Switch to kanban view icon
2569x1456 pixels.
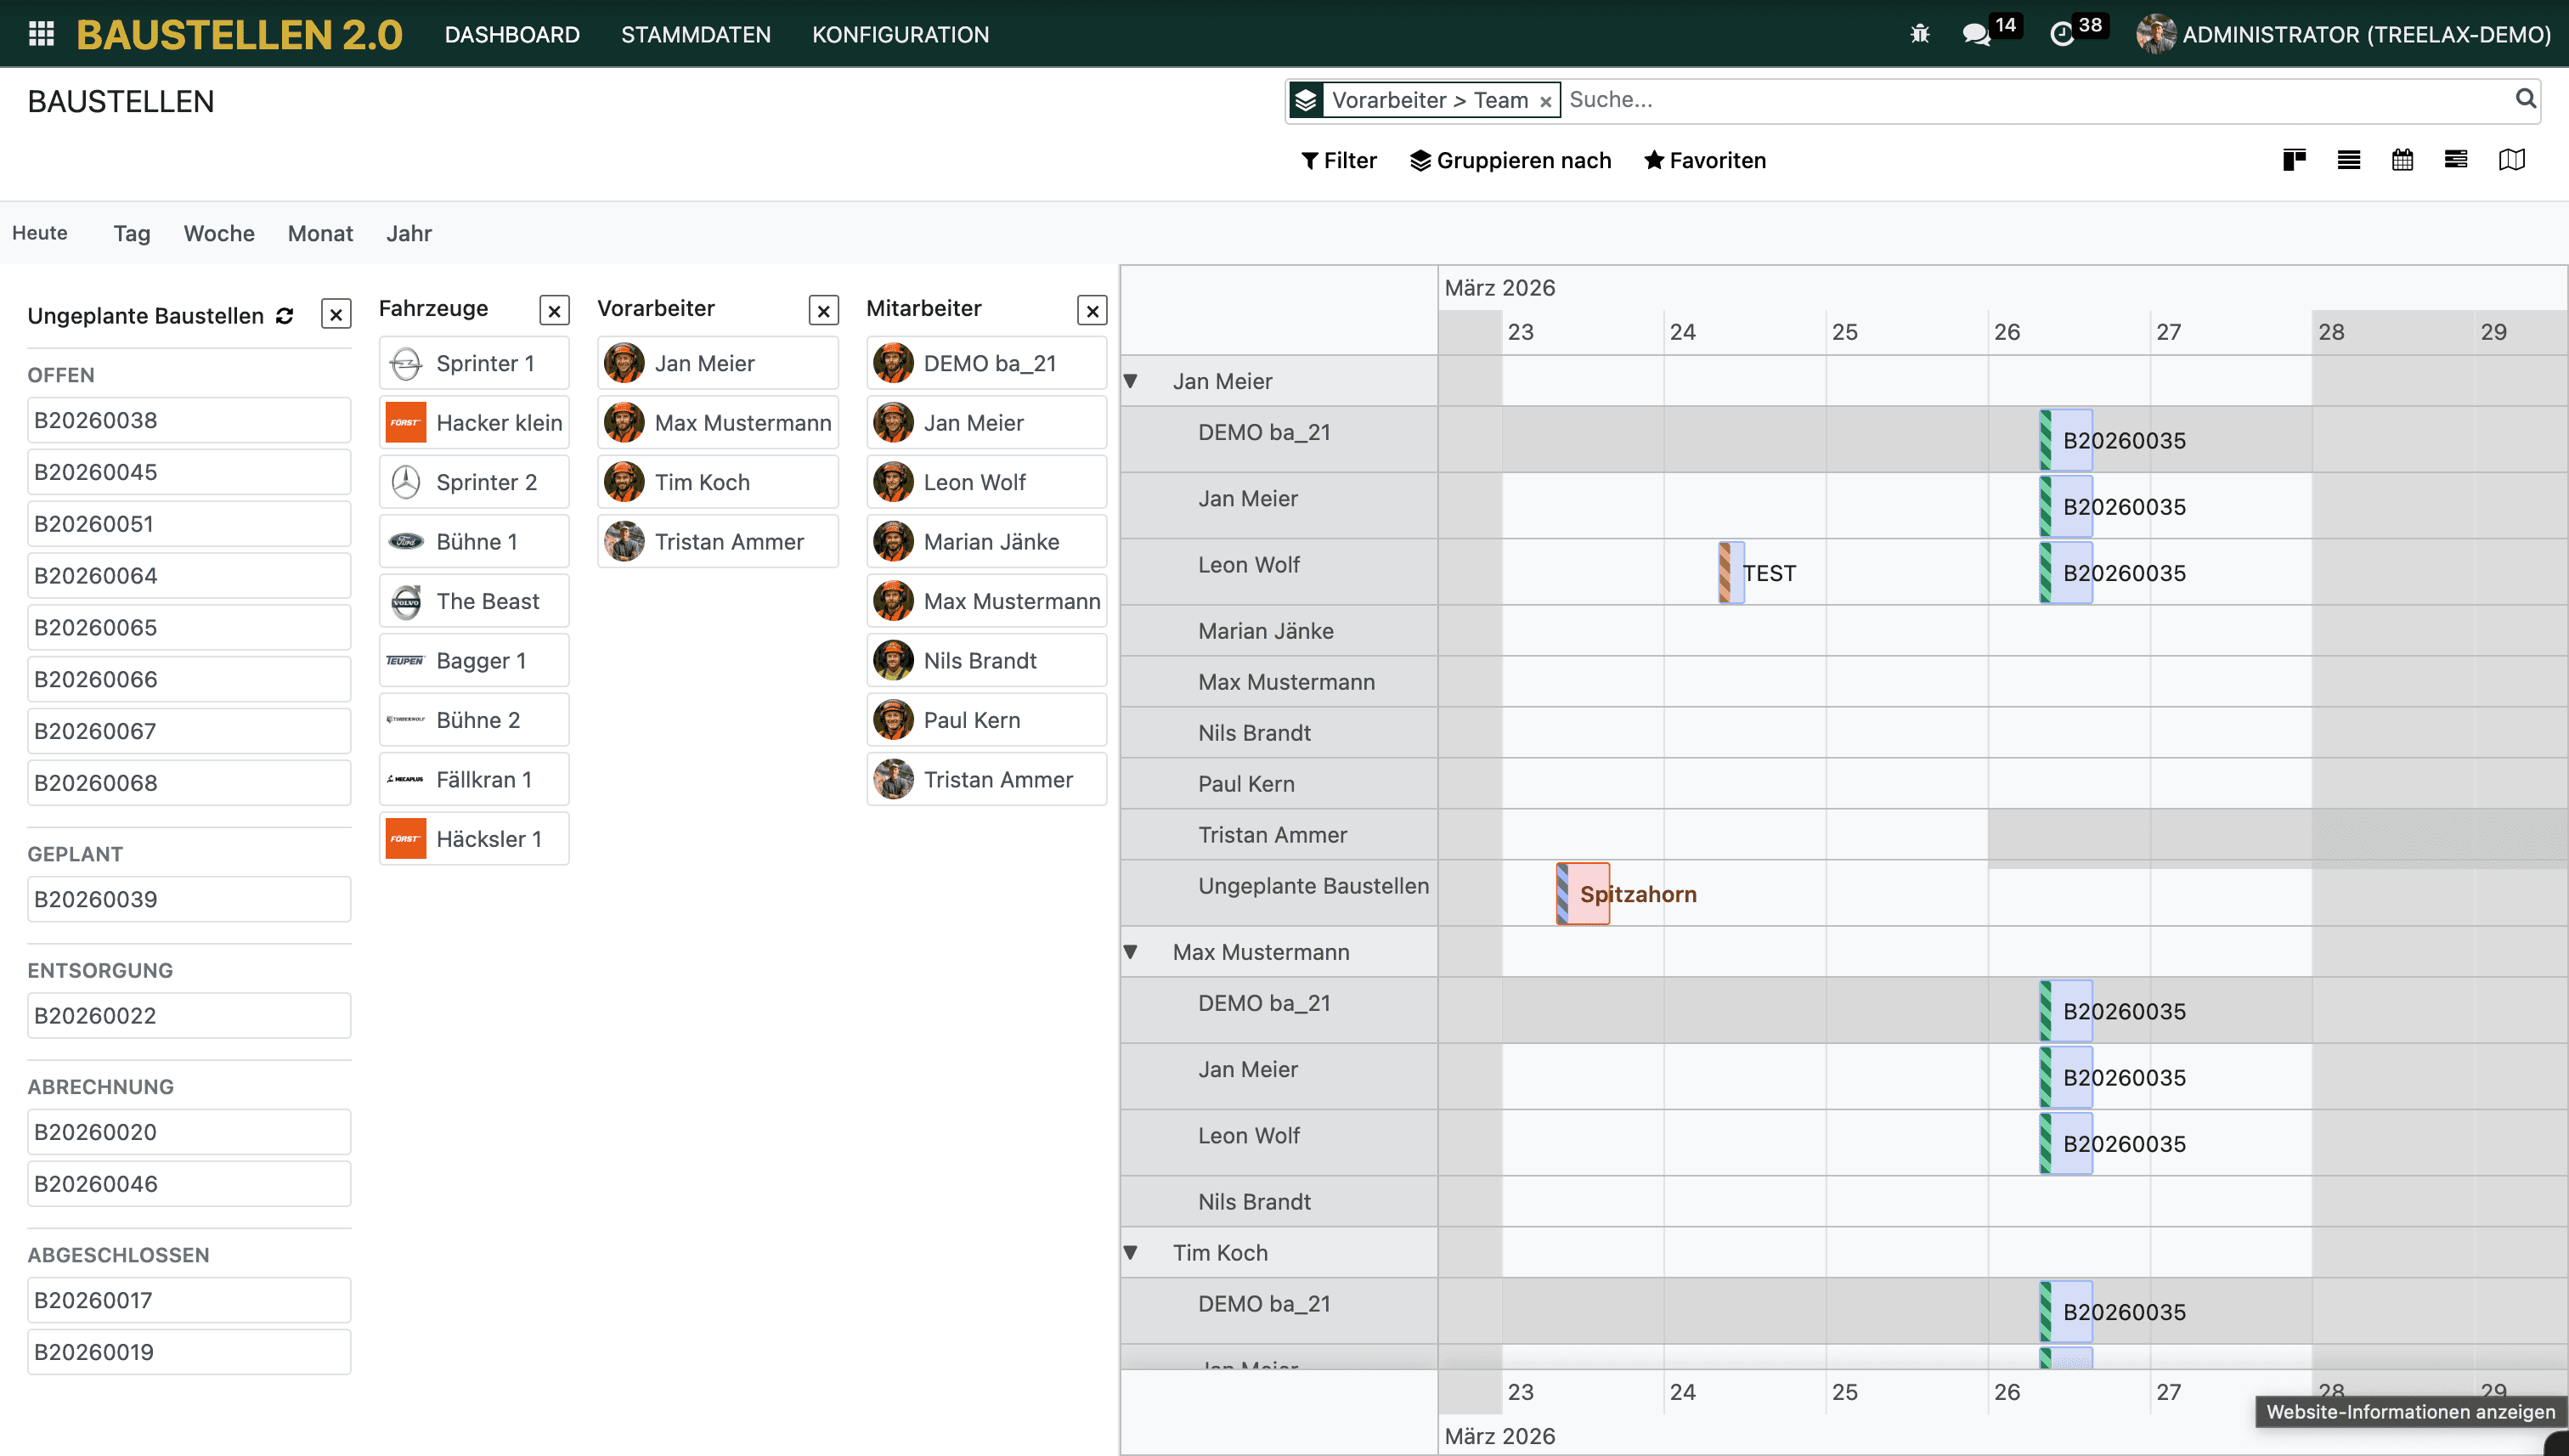[2294, 160]
